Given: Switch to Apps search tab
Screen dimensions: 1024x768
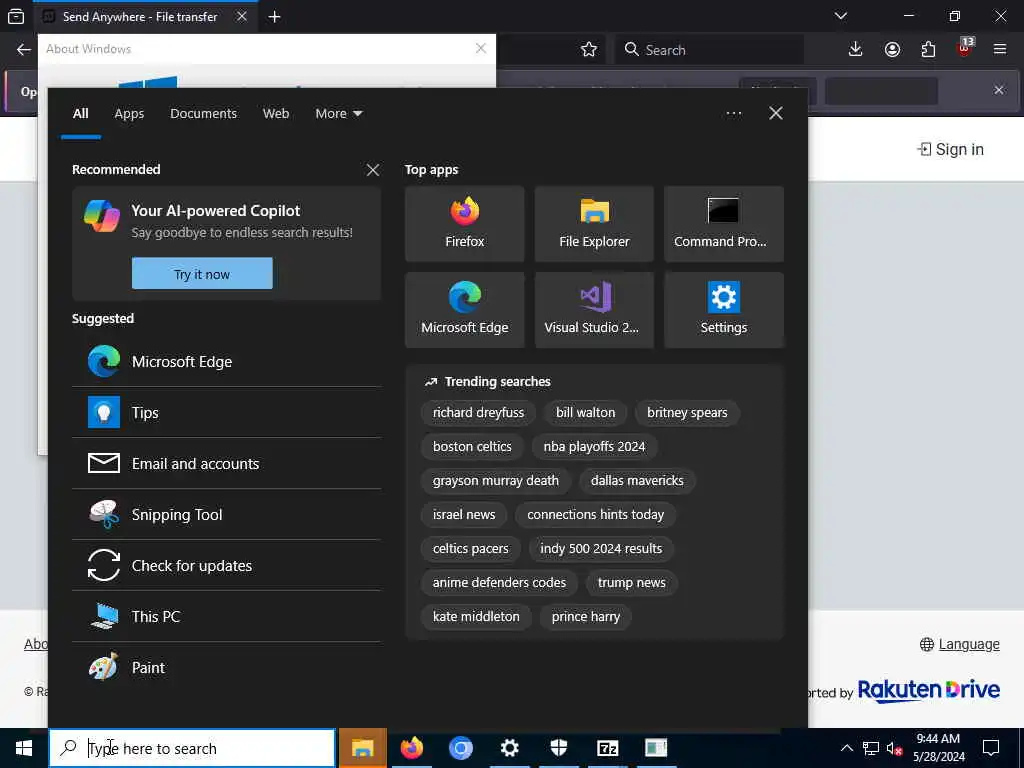Looking at the screenshot, I should tap(129, 114).
